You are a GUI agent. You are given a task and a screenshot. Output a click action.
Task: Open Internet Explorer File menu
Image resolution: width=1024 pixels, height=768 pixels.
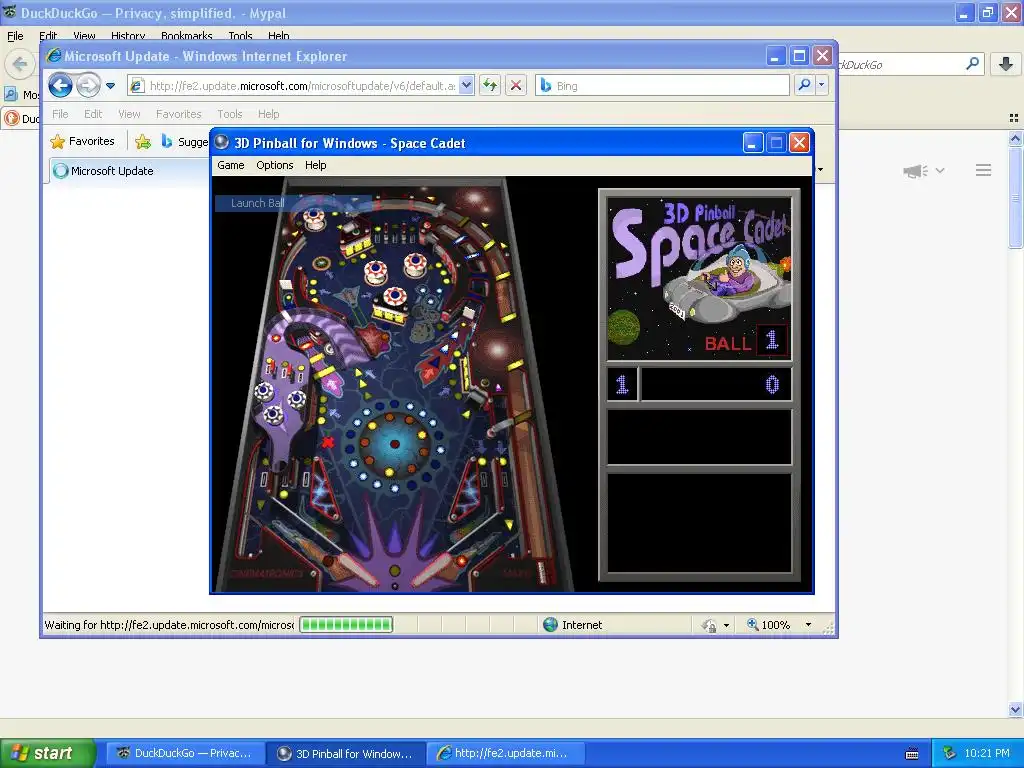[x=60, y=114]
